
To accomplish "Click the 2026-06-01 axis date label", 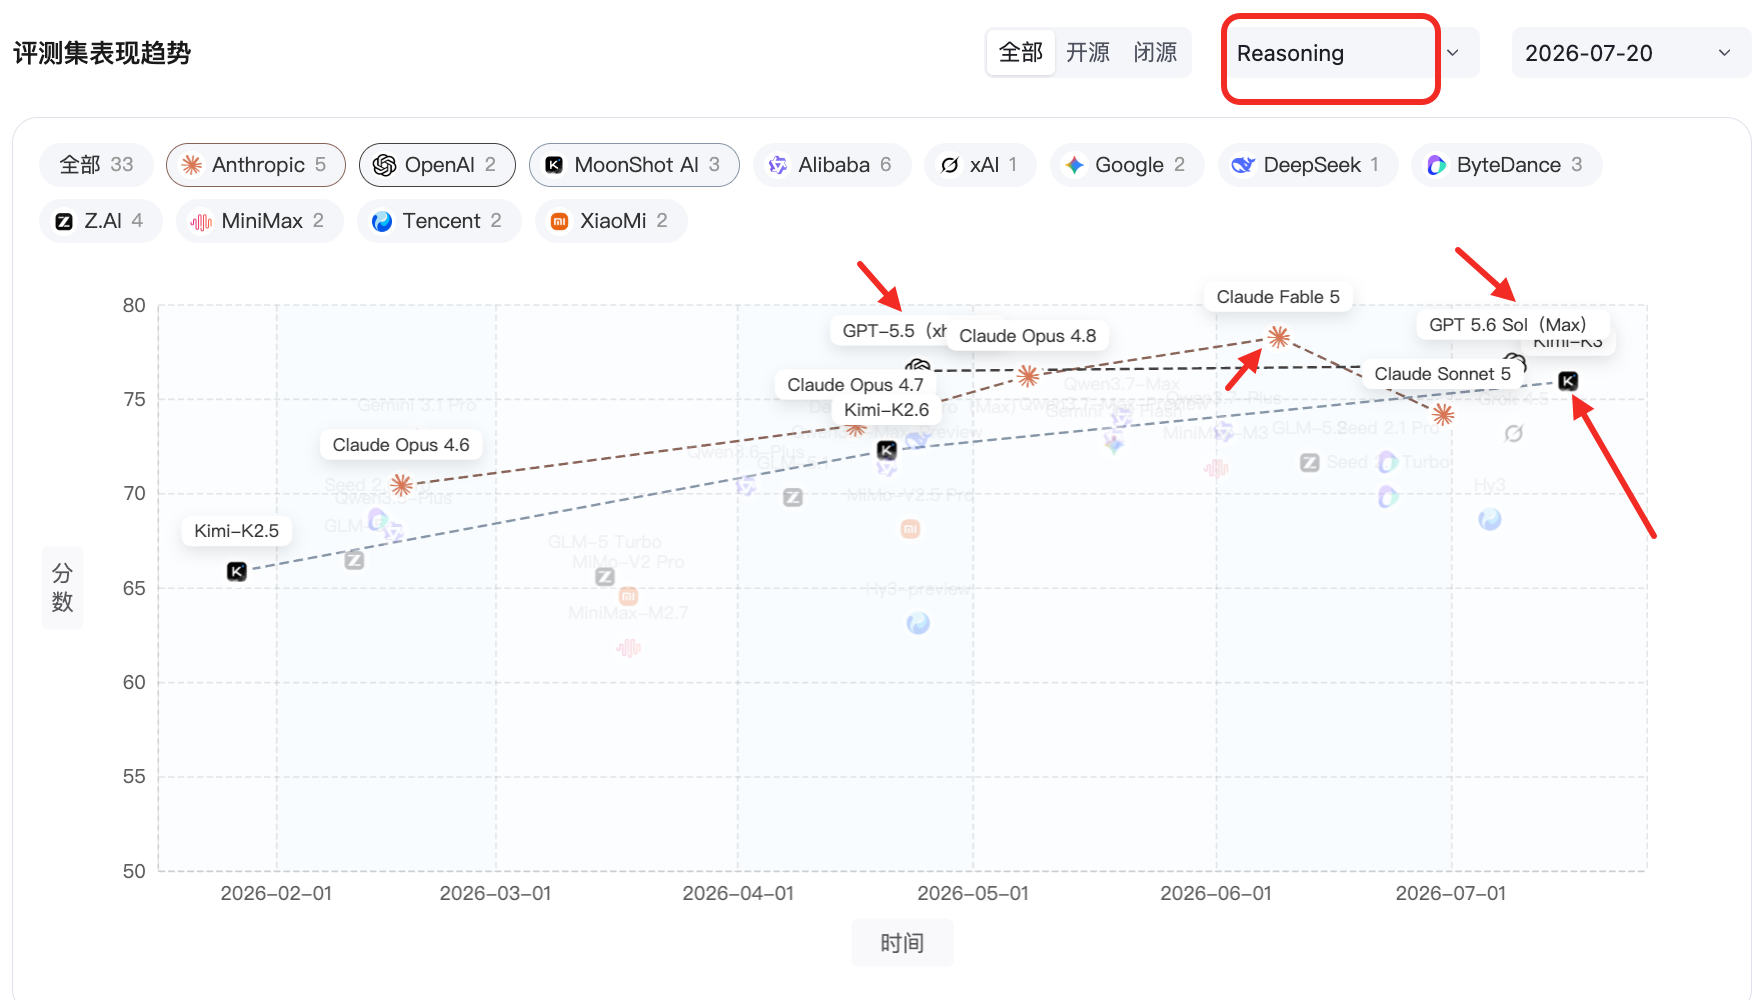I will (1216, 893).
